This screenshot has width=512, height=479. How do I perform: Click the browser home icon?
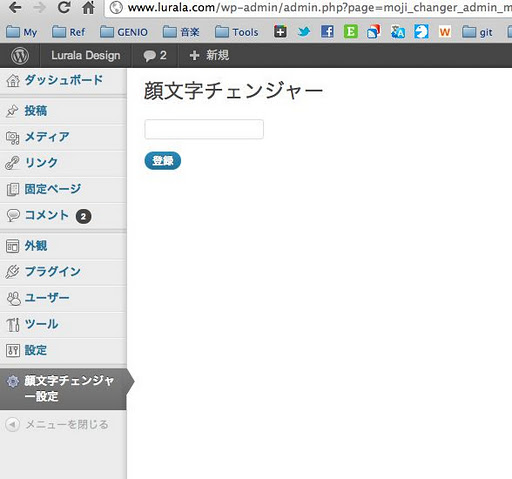(x=88, y=7)
